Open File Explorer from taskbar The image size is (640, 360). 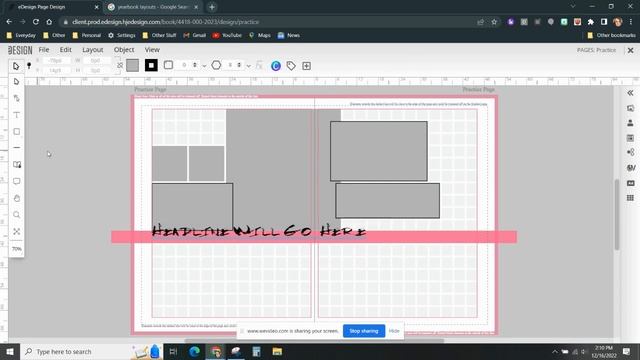pyautogui.click(x=277, y=351)
